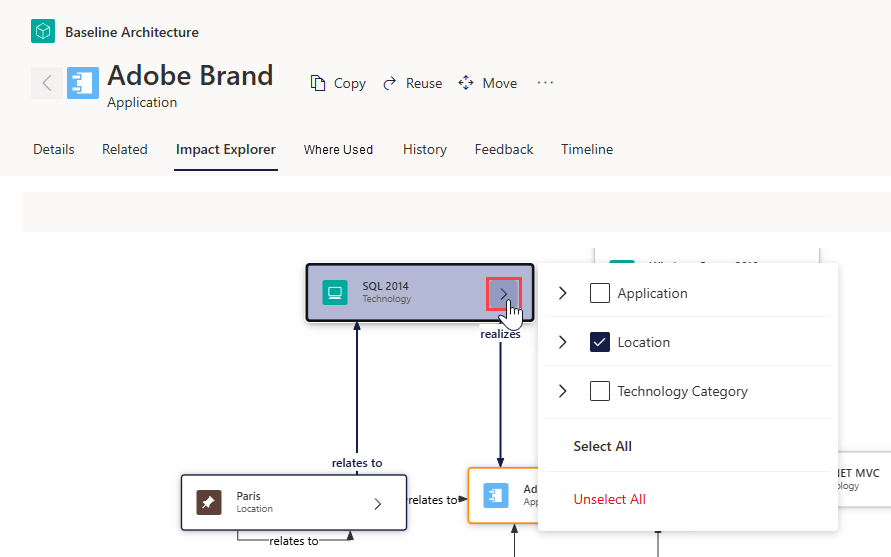Click the SQL 2014 technology icon
This screenshot has height=557, width=891.
pyautogui.click(x=335, y=293)
